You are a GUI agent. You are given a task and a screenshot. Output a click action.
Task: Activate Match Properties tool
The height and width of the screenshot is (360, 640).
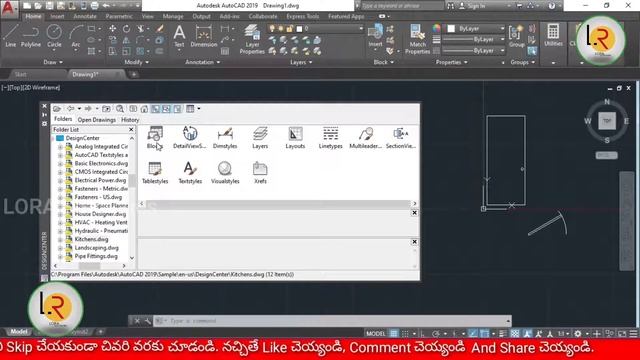click(417, 39)
